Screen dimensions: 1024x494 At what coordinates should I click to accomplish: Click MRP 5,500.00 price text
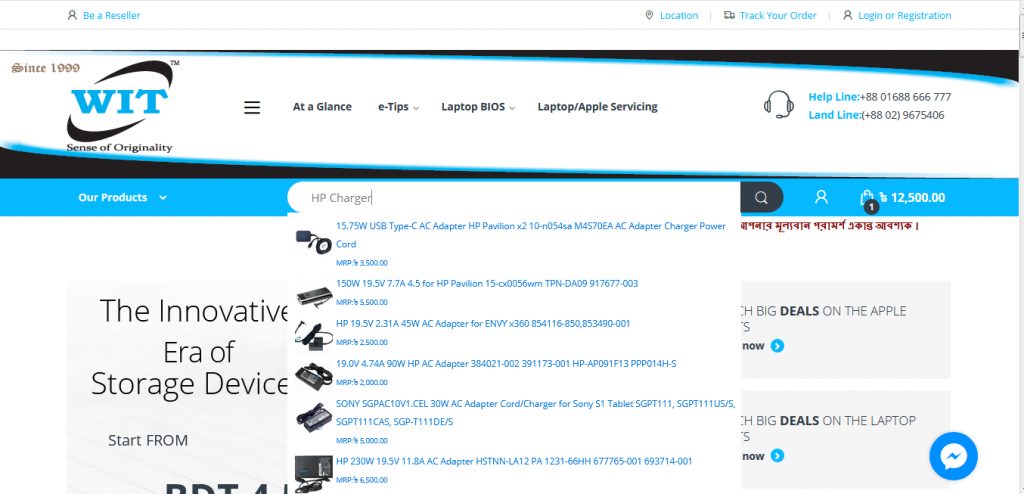point(362,302)
